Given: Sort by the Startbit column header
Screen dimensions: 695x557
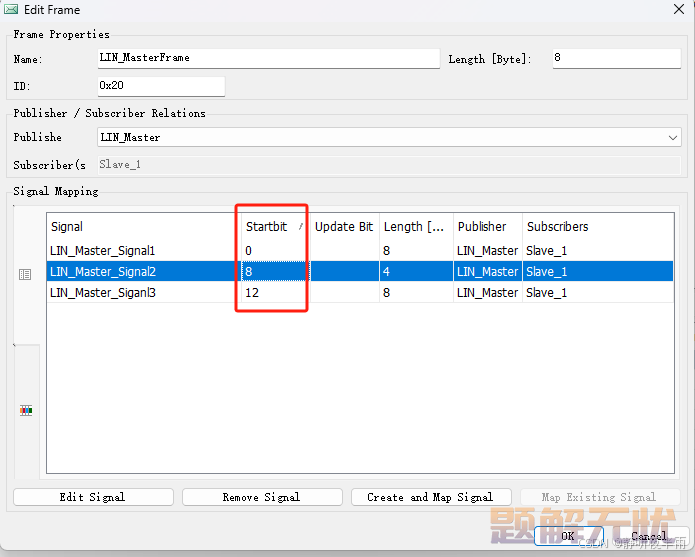Looking at the screenshot, I should coord(275,226).
